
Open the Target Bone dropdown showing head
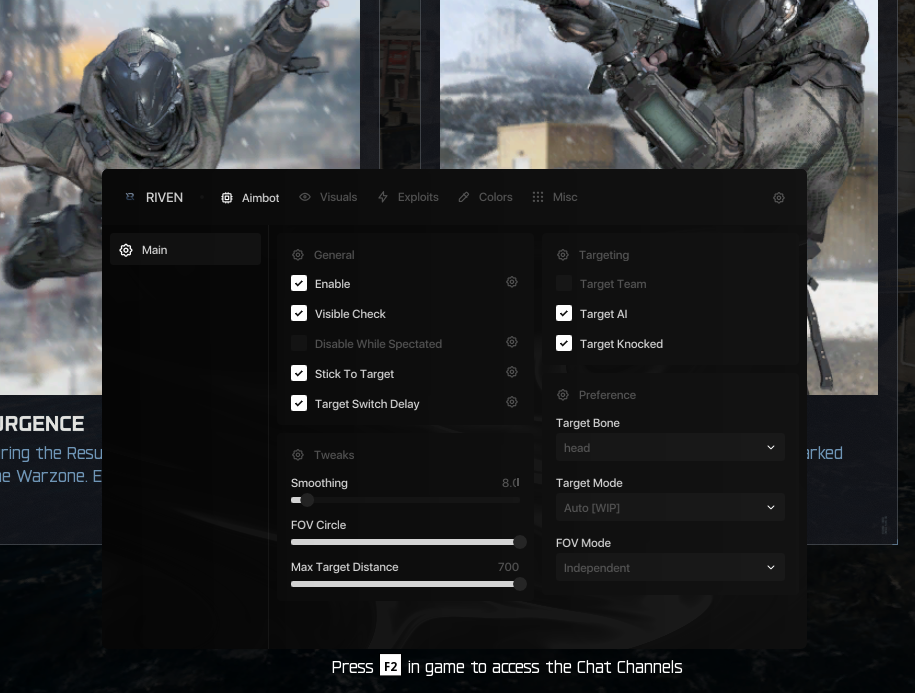pyautogui.click(x=670, y=447)
